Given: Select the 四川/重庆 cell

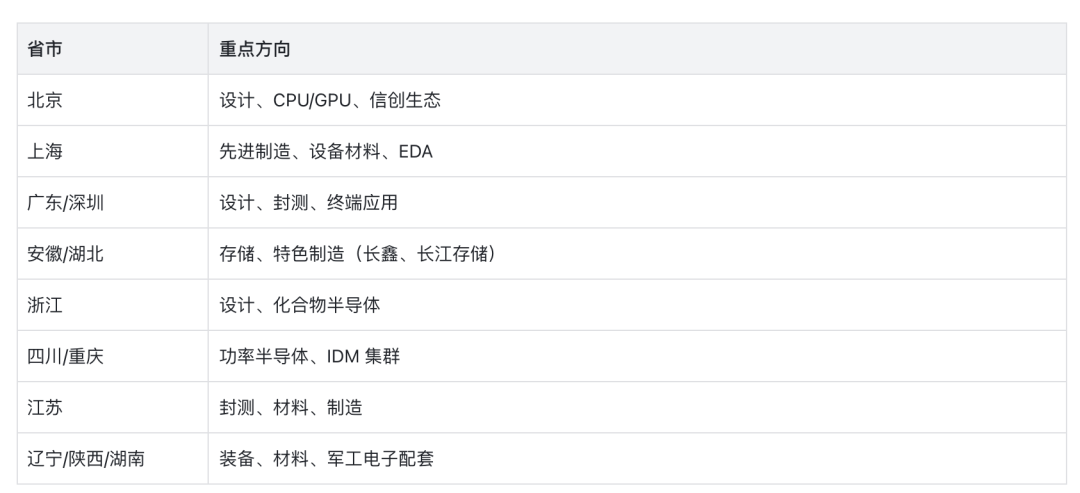Looking at the screenshot, I should click(x=112, y=357).
